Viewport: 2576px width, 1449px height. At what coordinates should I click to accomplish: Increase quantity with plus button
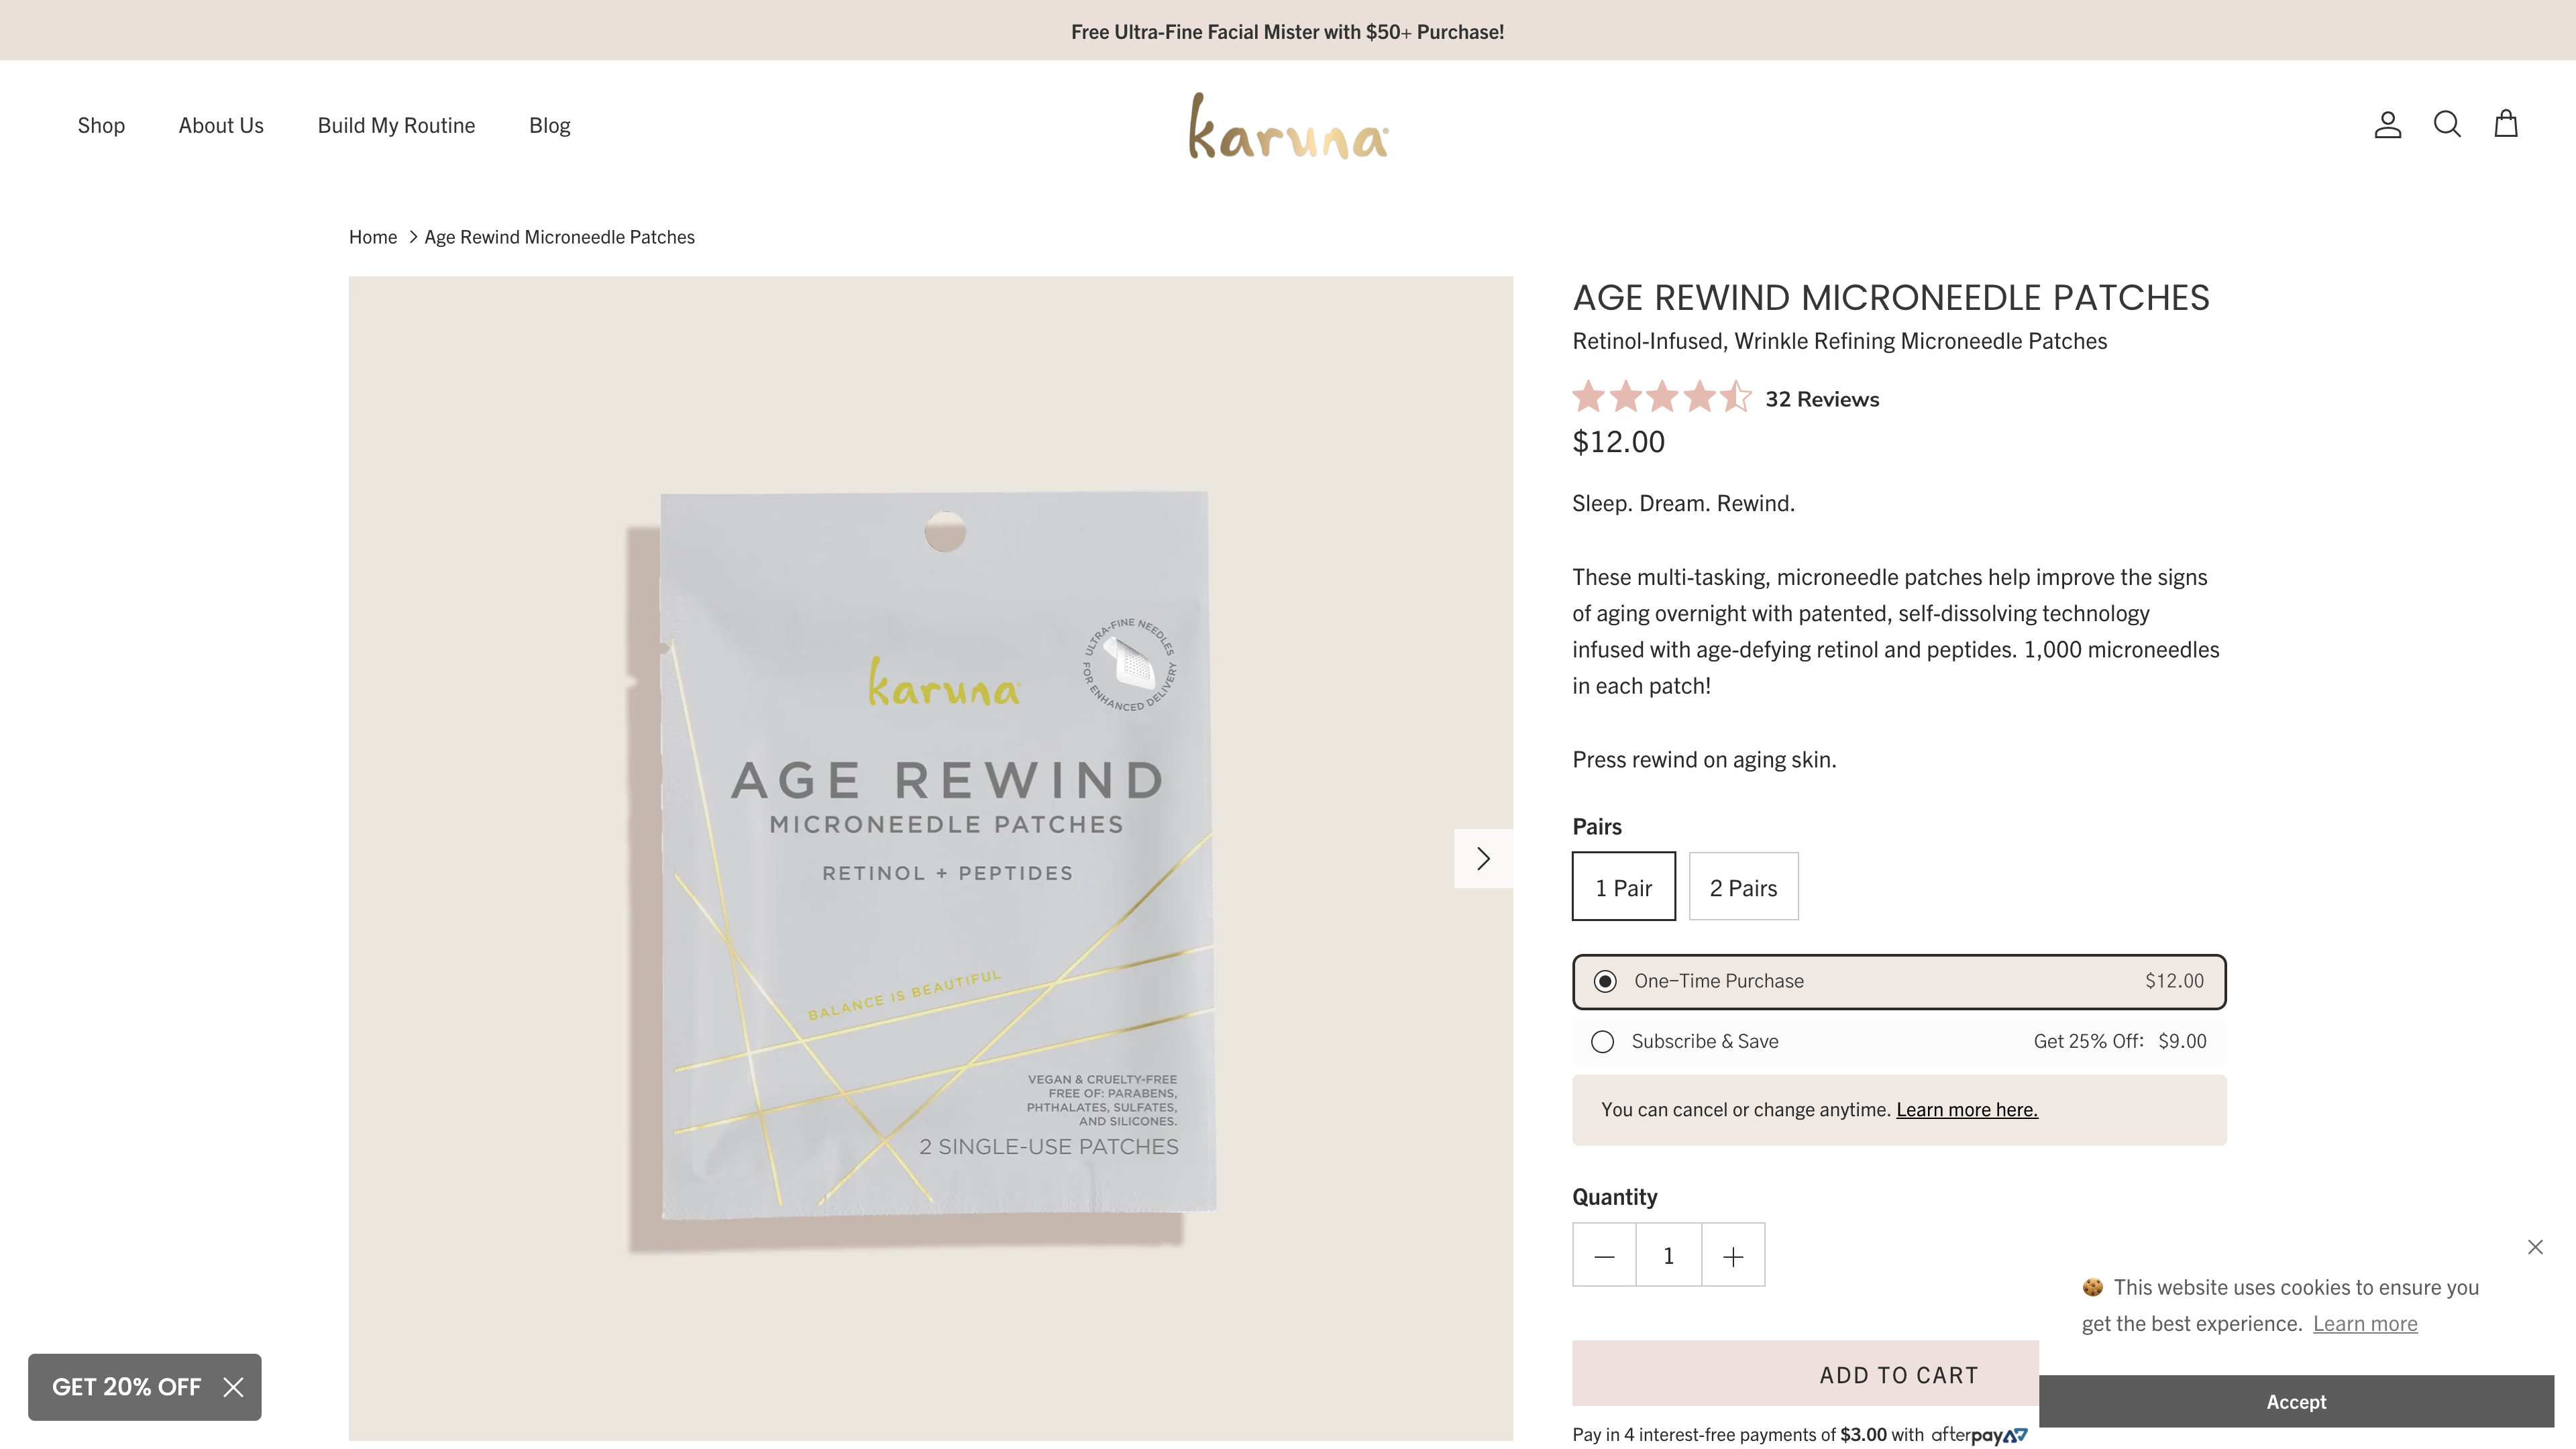[1733, 1256]
